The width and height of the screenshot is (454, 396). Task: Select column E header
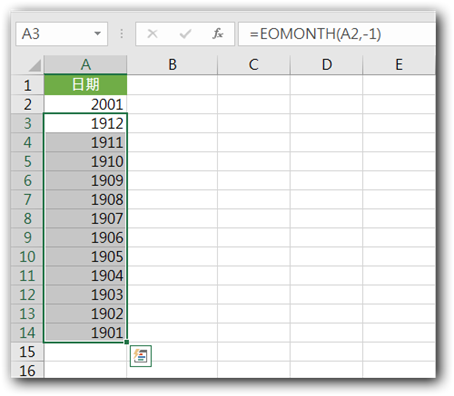[399, 65]
